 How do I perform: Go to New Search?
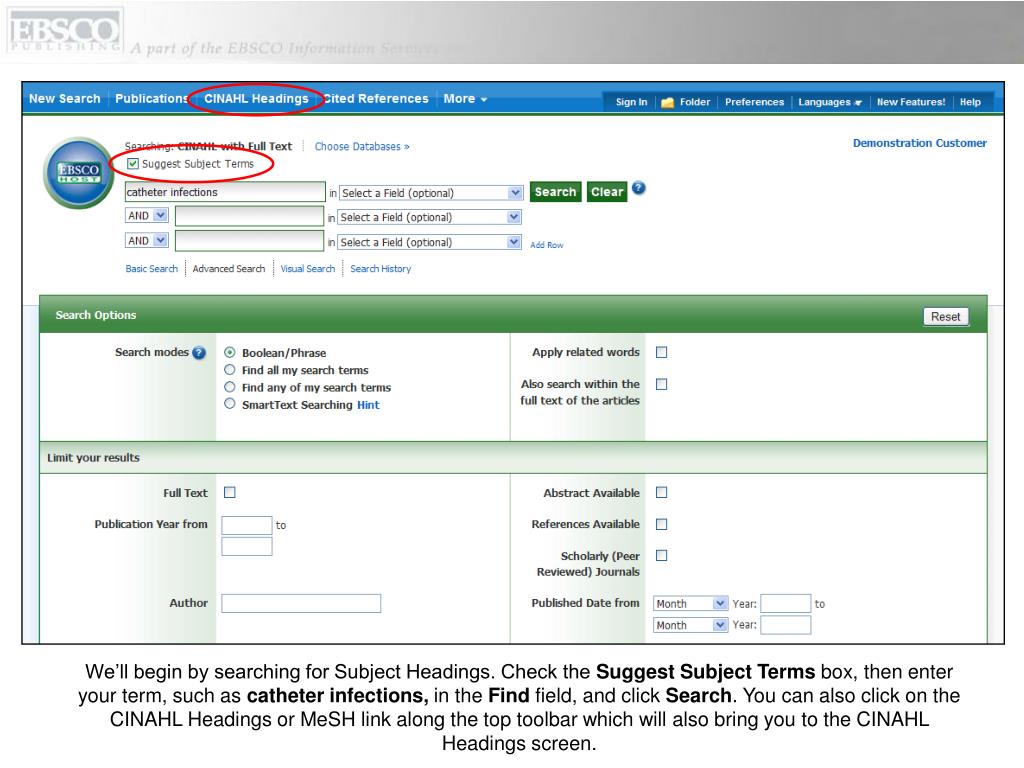65,99
